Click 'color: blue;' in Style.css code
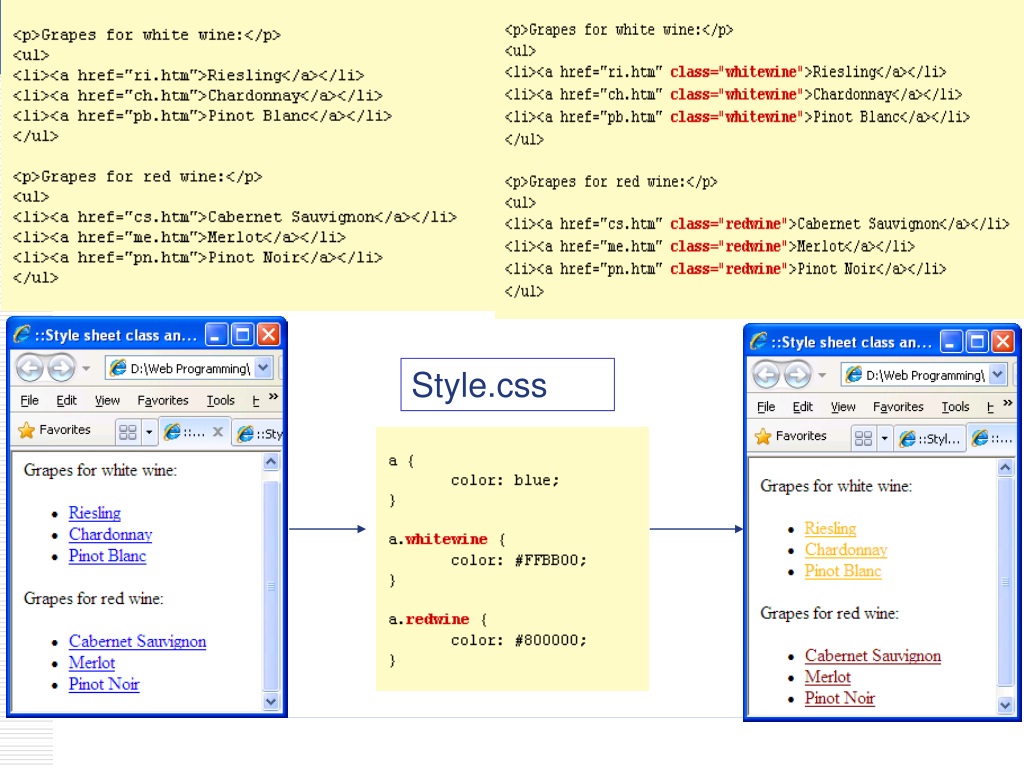 505,481
